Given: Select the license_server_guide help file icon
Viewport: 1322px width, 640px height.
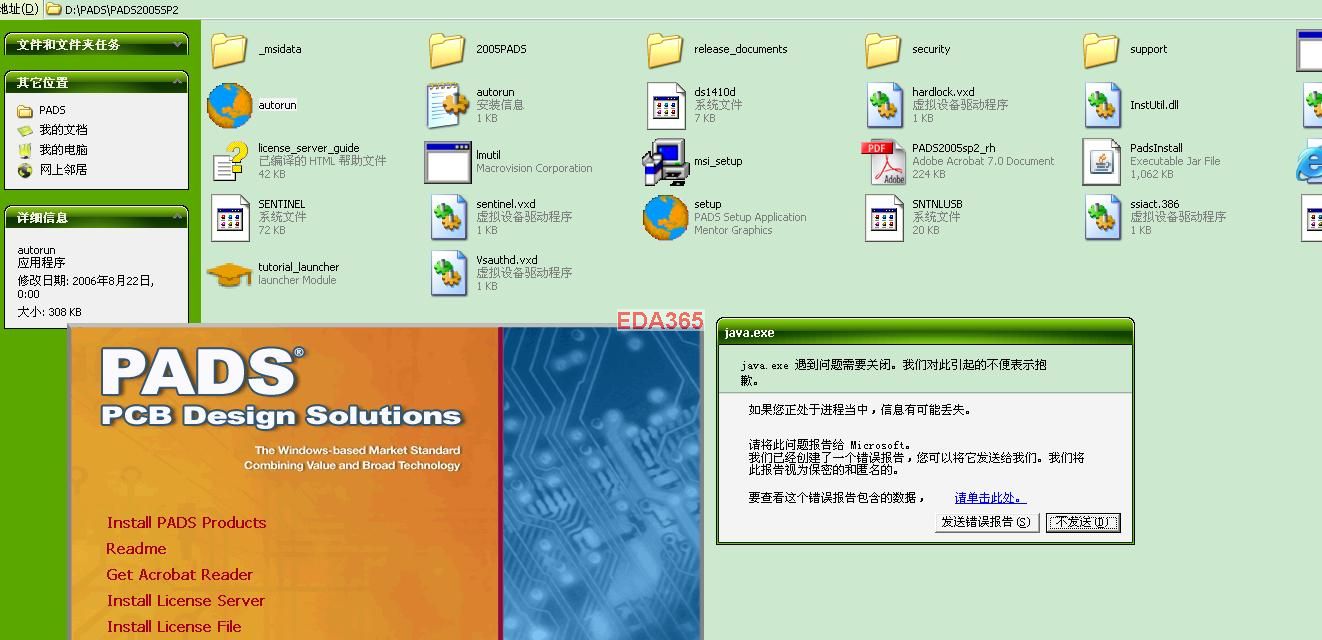Looking at the screenshot, I should [x=230, y=161].
